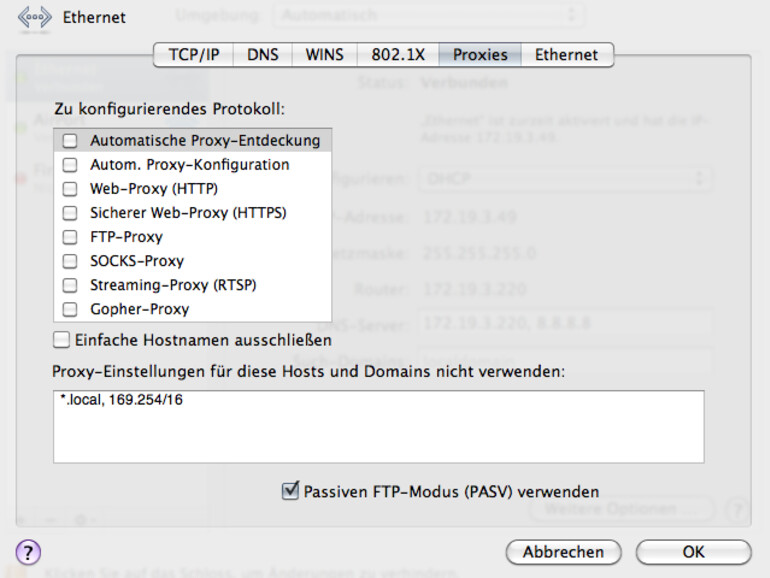Image resolution: width=770 pixels, height=578 pixels.
Task: Enable the FTP-Proxy checkbox
Action: tap(70, 237)
